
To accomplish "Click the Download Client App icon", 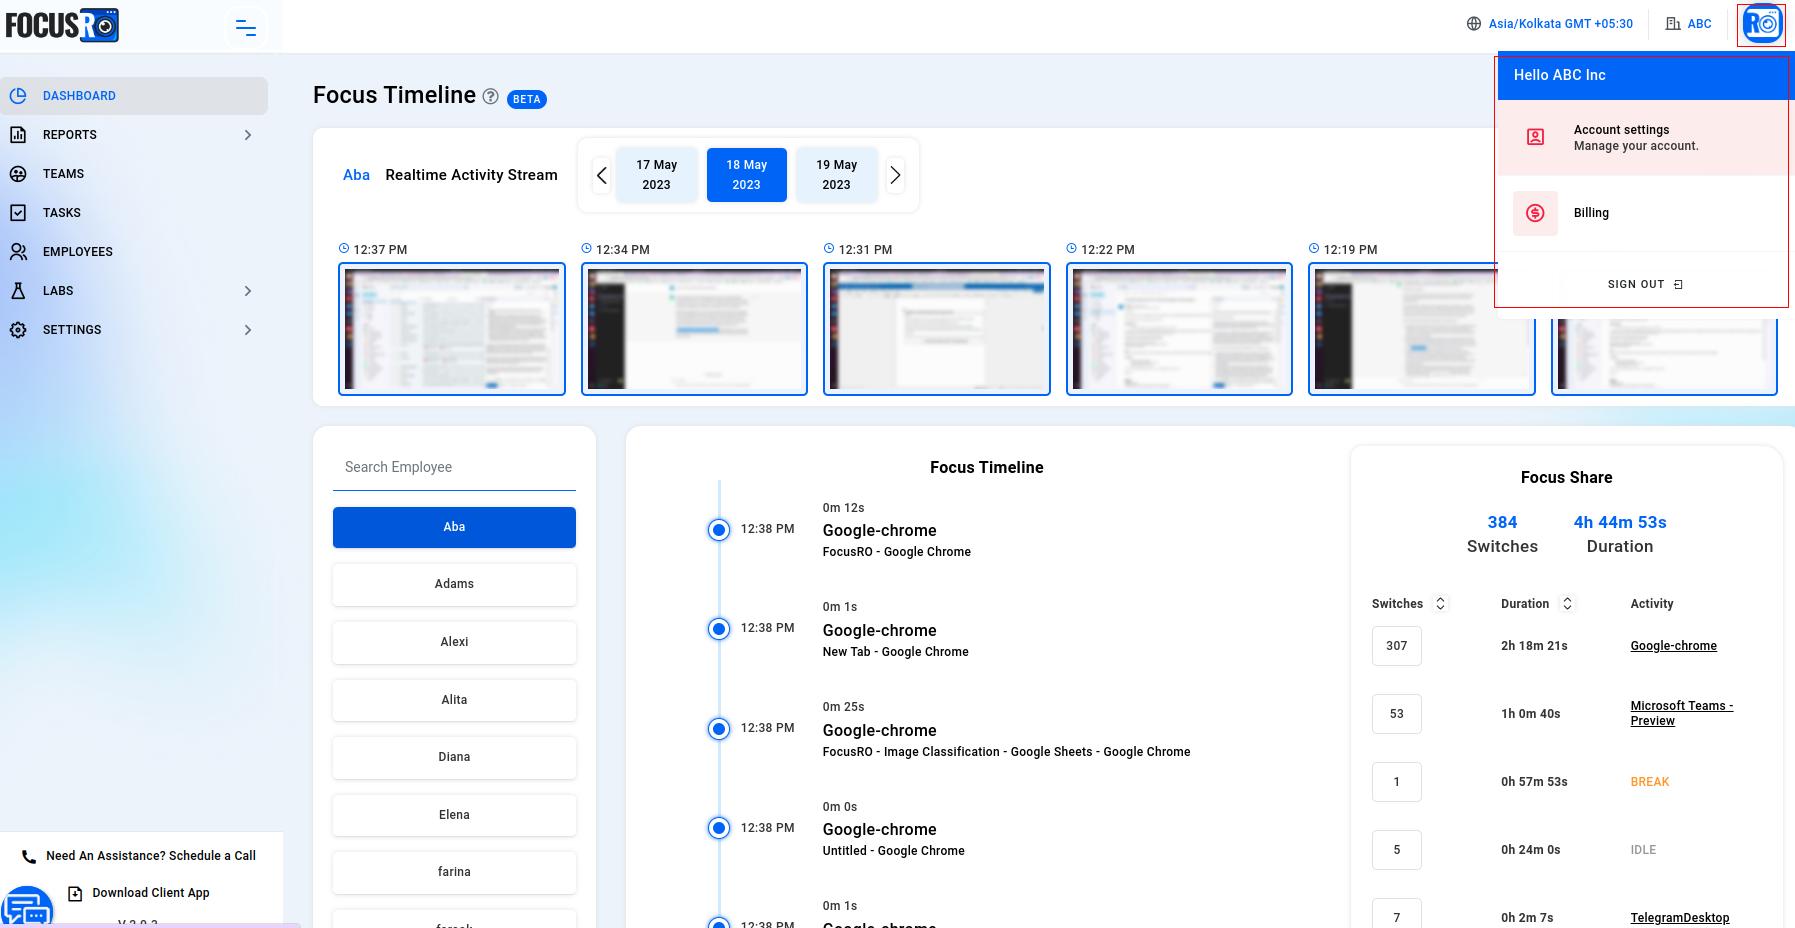I will pyautogui.click(x=75, y=893).
